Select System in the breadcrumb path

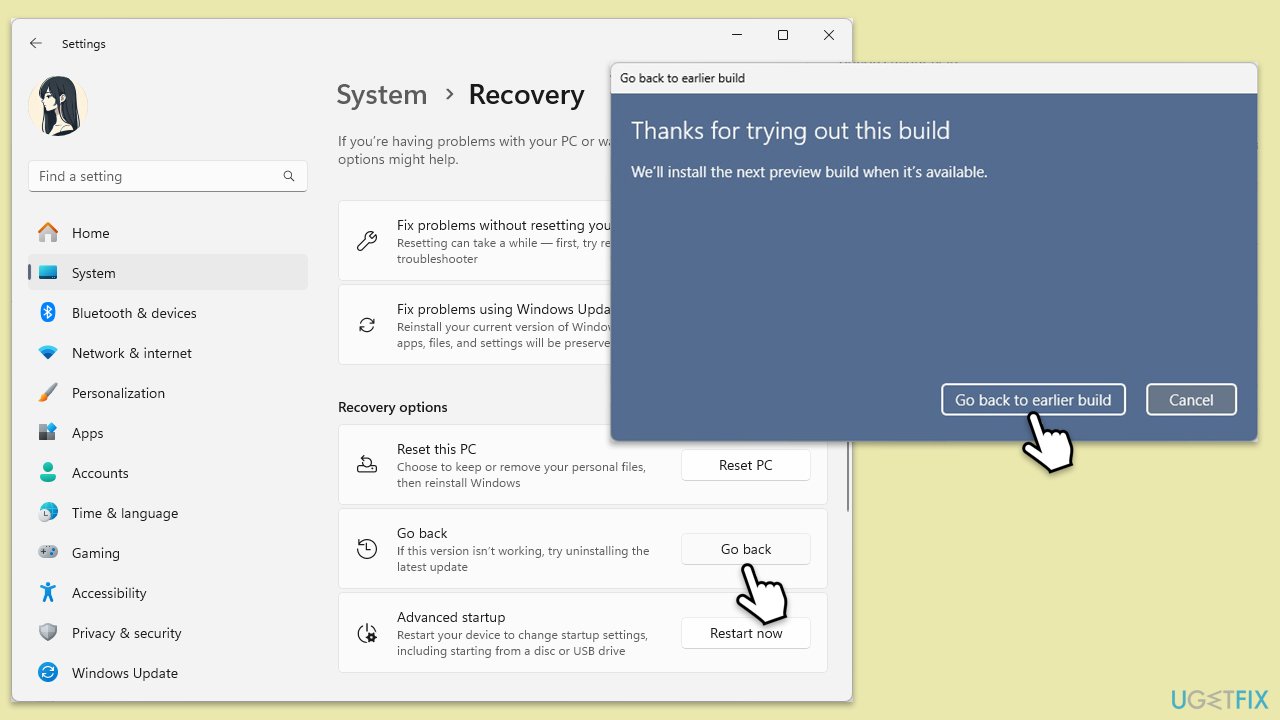[381, 94]
